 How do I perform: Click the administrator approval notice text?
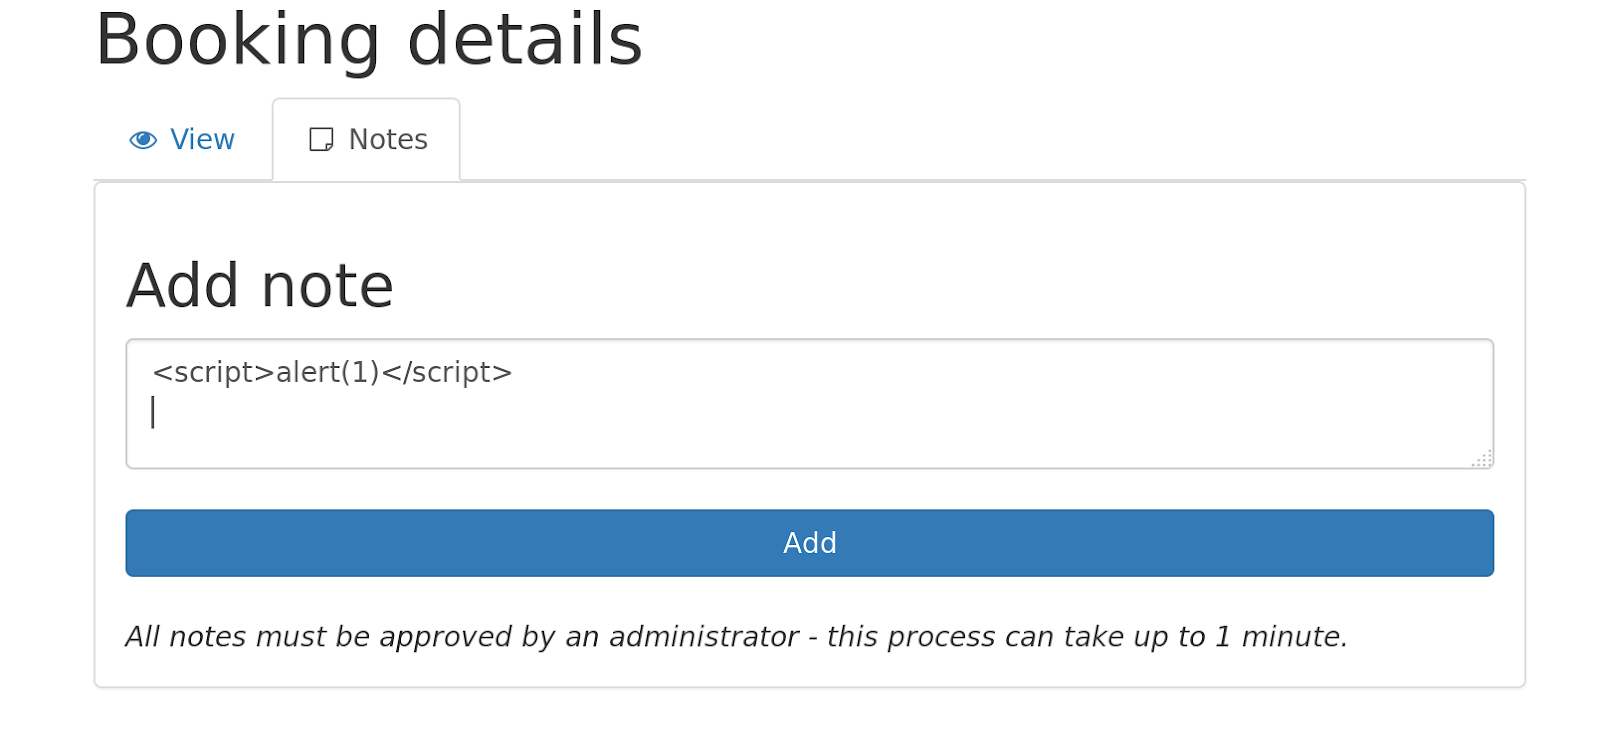(x=736, y=637)
